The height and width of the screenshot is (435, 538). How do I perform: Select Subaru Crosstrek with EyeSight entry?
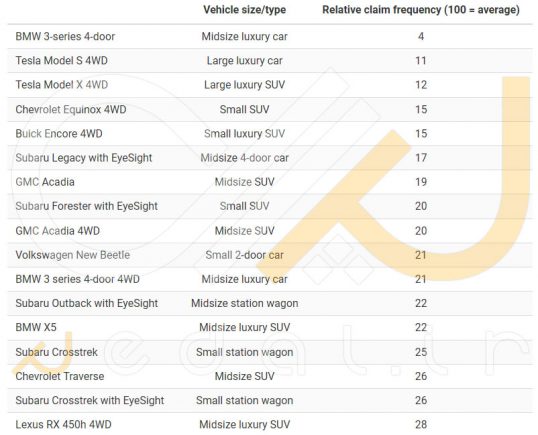[90, 400]
